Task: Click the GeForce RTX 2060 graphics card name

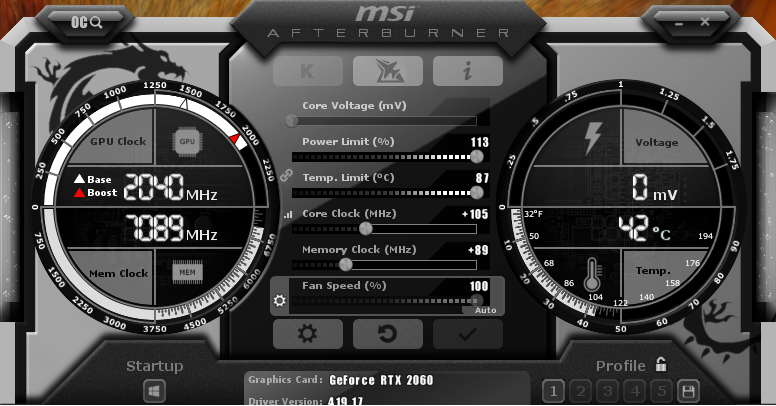Action: pyautogui.click(x=381, y=380)
